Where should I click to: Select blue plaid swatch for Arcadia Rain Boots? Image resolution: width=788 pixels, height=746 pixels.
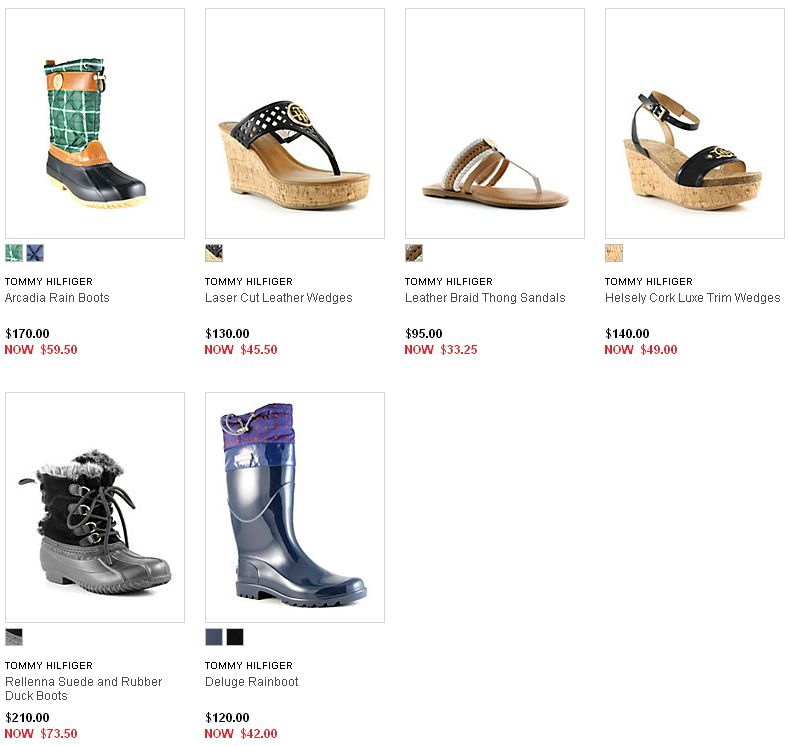35,253
